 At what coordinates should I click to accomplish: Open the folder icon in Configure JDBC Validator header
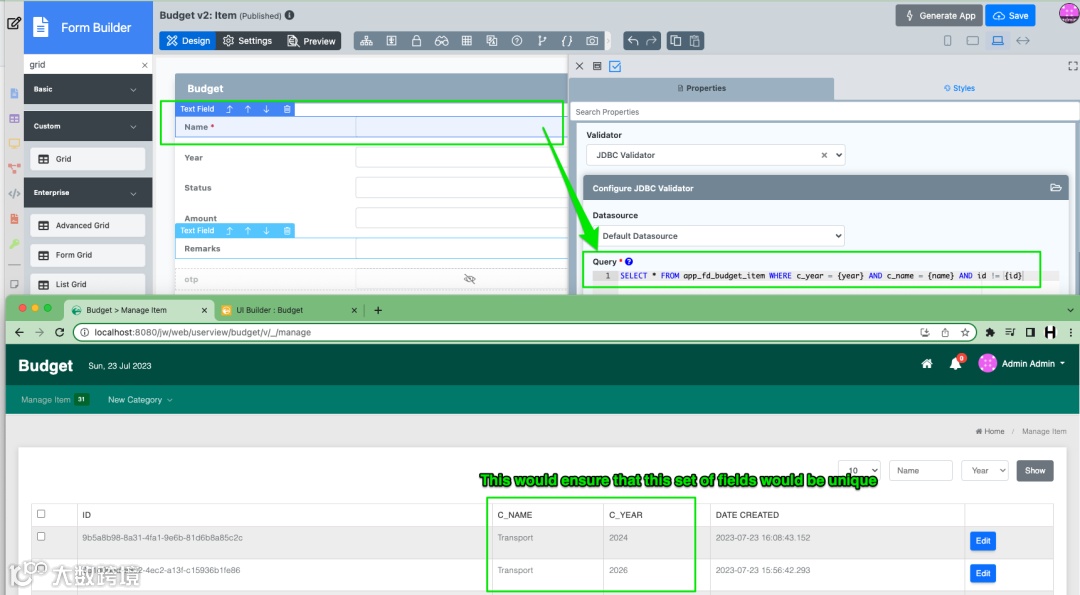coord(1055,187)
